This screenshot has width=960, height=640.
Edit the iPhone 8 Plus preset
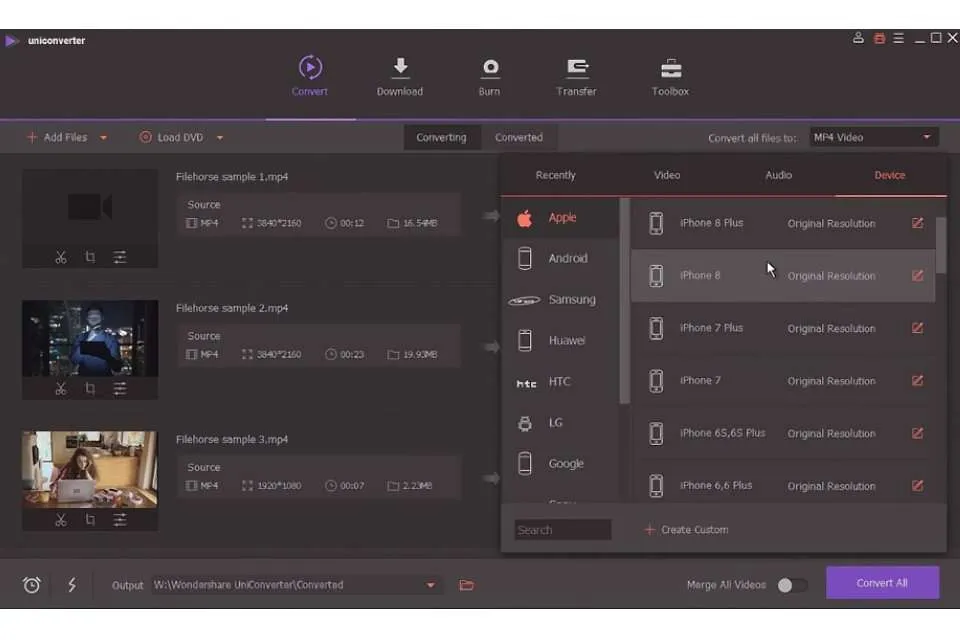coord(917,223)
